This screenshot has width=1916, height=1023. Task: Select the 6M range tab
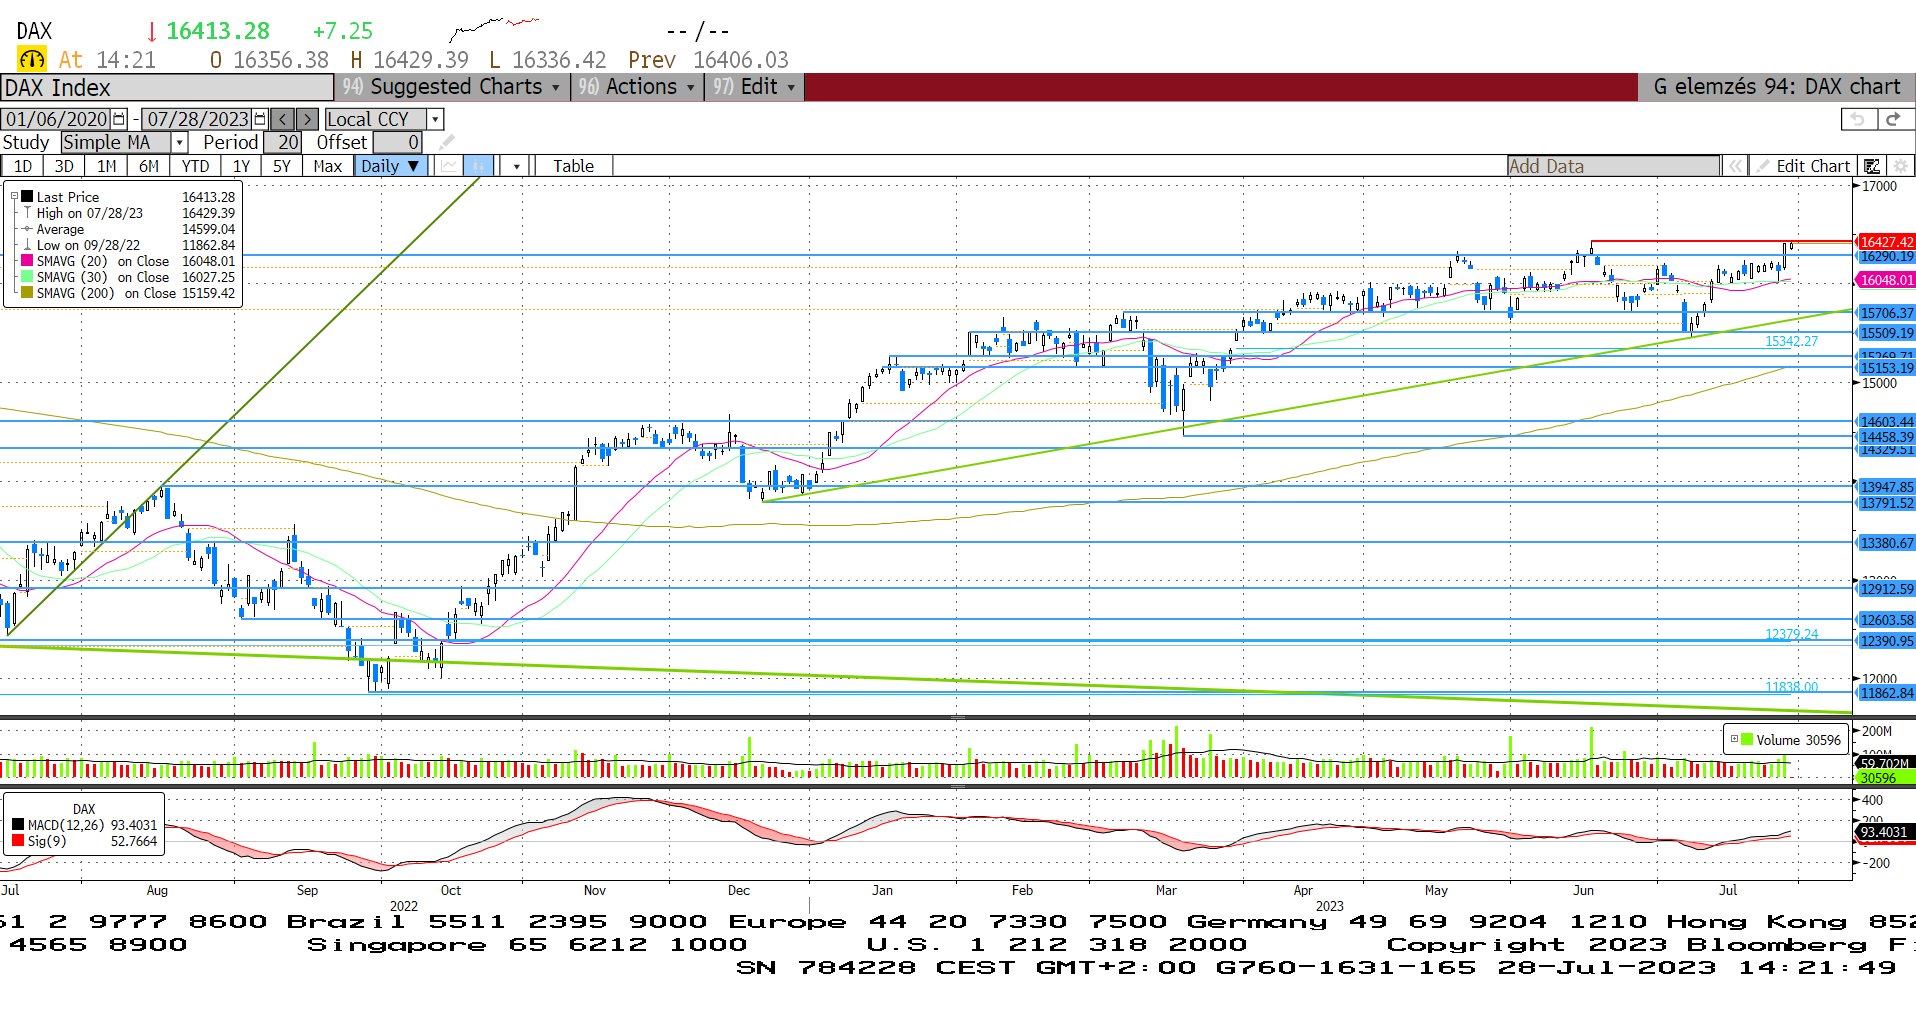click(x=148, y=166)
